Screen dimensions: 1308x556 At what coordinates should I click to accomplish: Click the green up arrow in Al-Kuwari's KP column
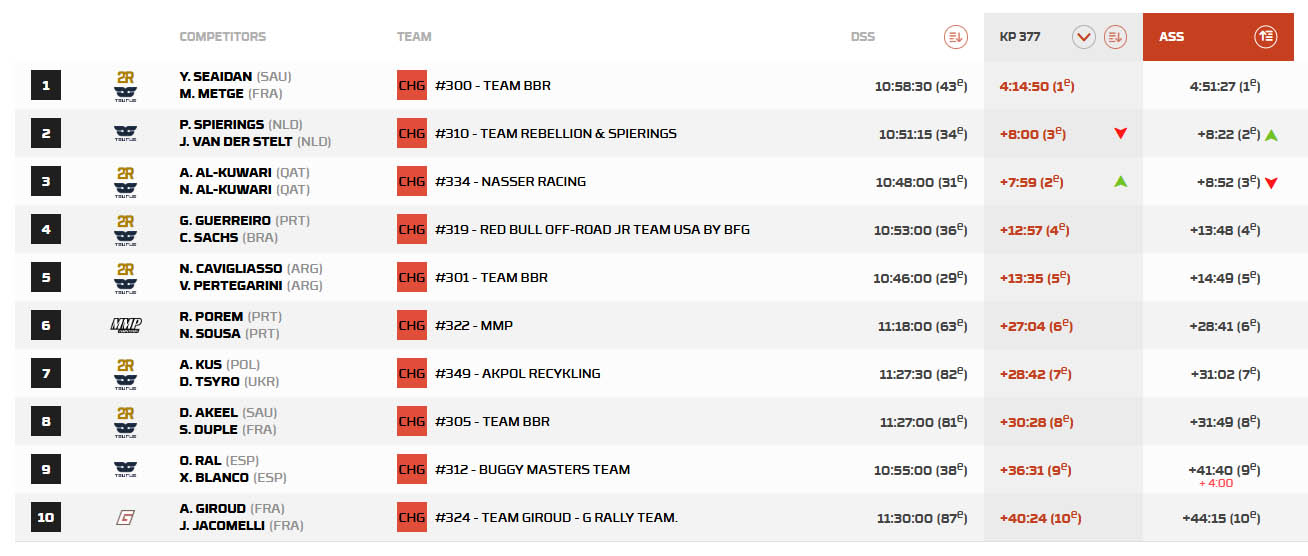pyautogui.click(x=1121, y=181)
